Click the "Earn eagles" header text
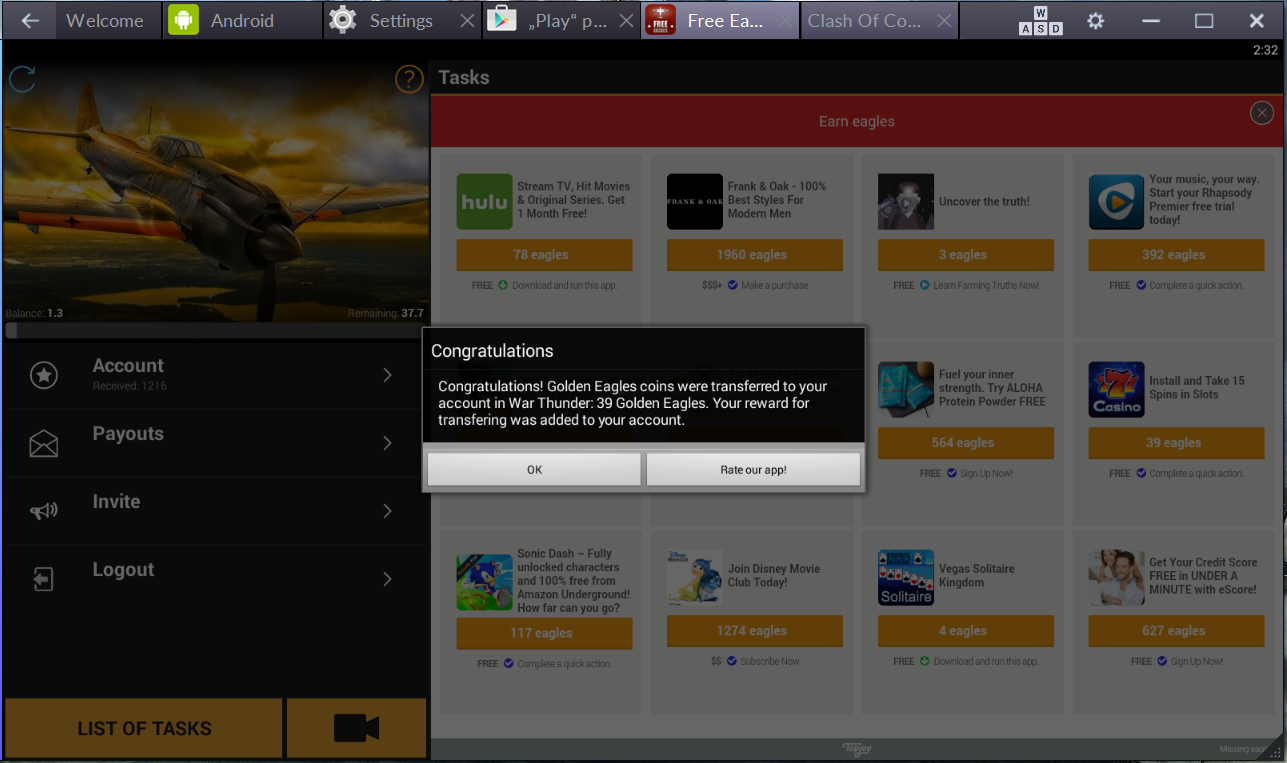Image resolution: width=1287 pixels, height=763 pixels. [857, 121]
